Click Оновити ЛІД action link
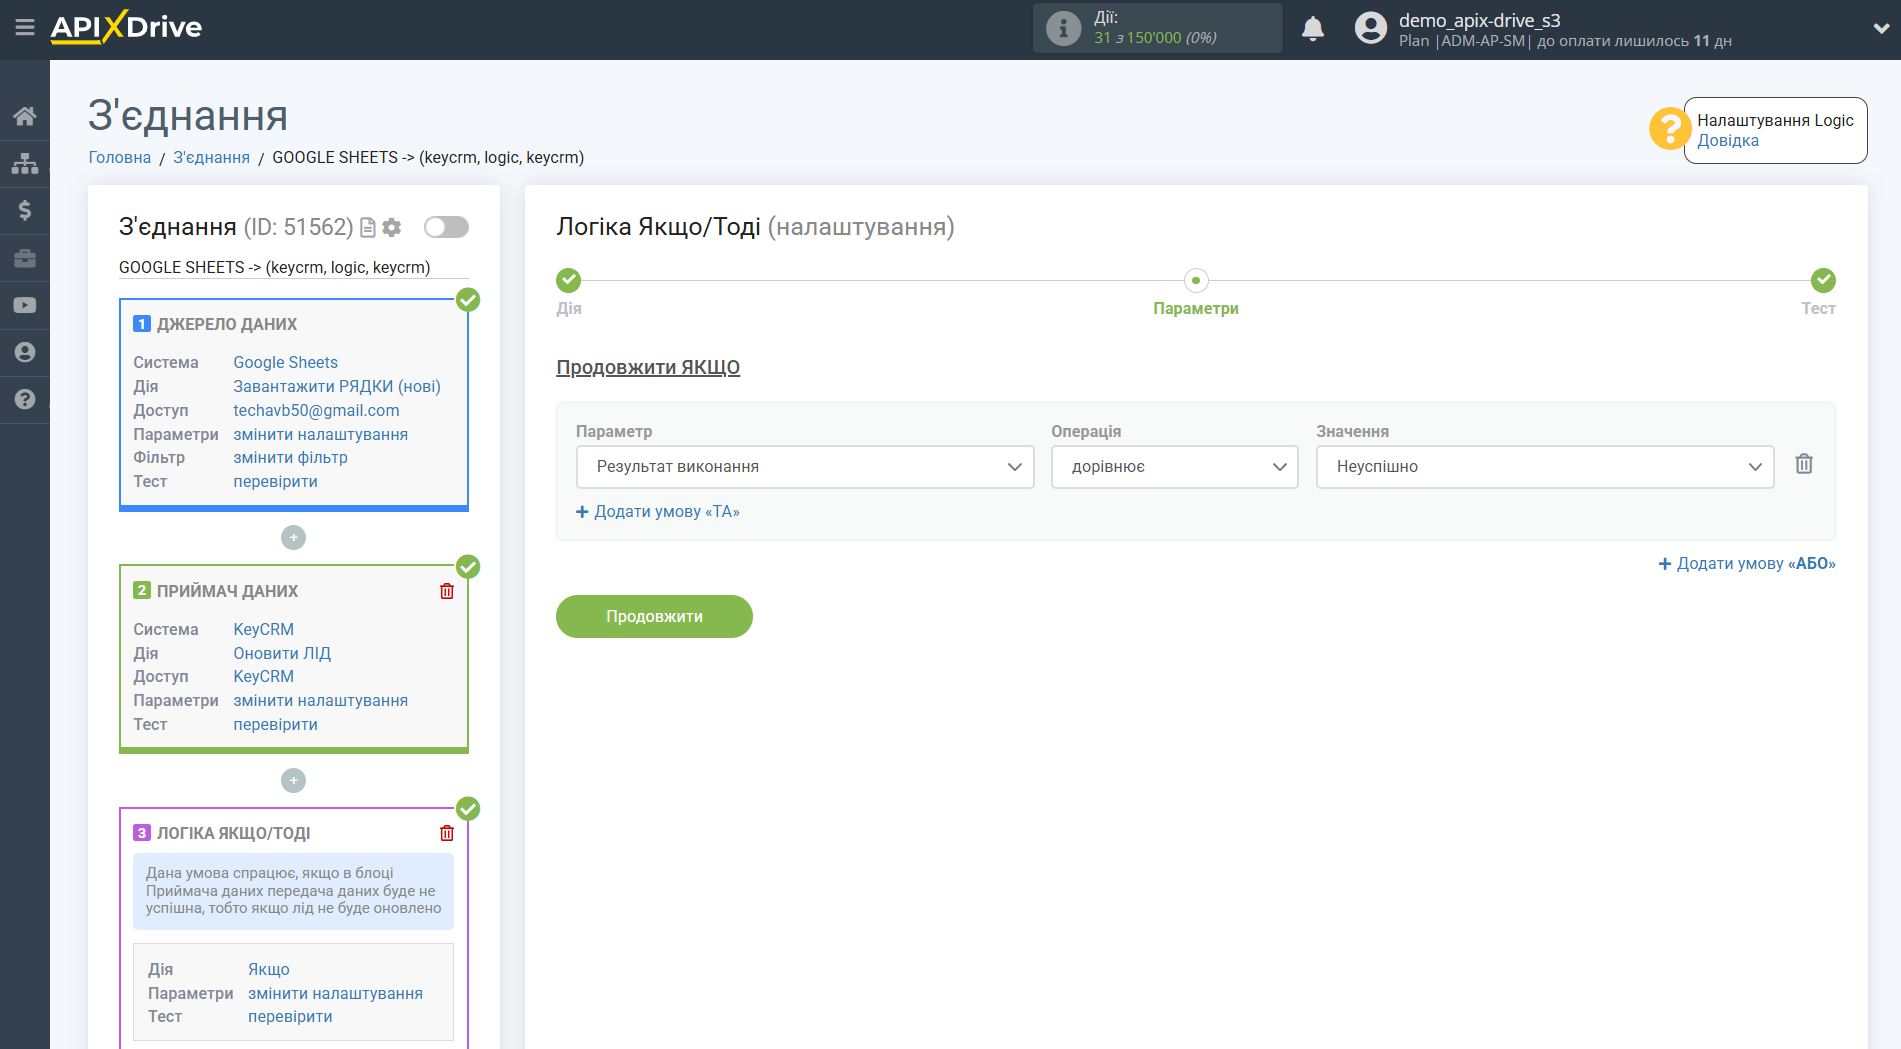The image size is (1901, 1049). click(x=282, y=654)
